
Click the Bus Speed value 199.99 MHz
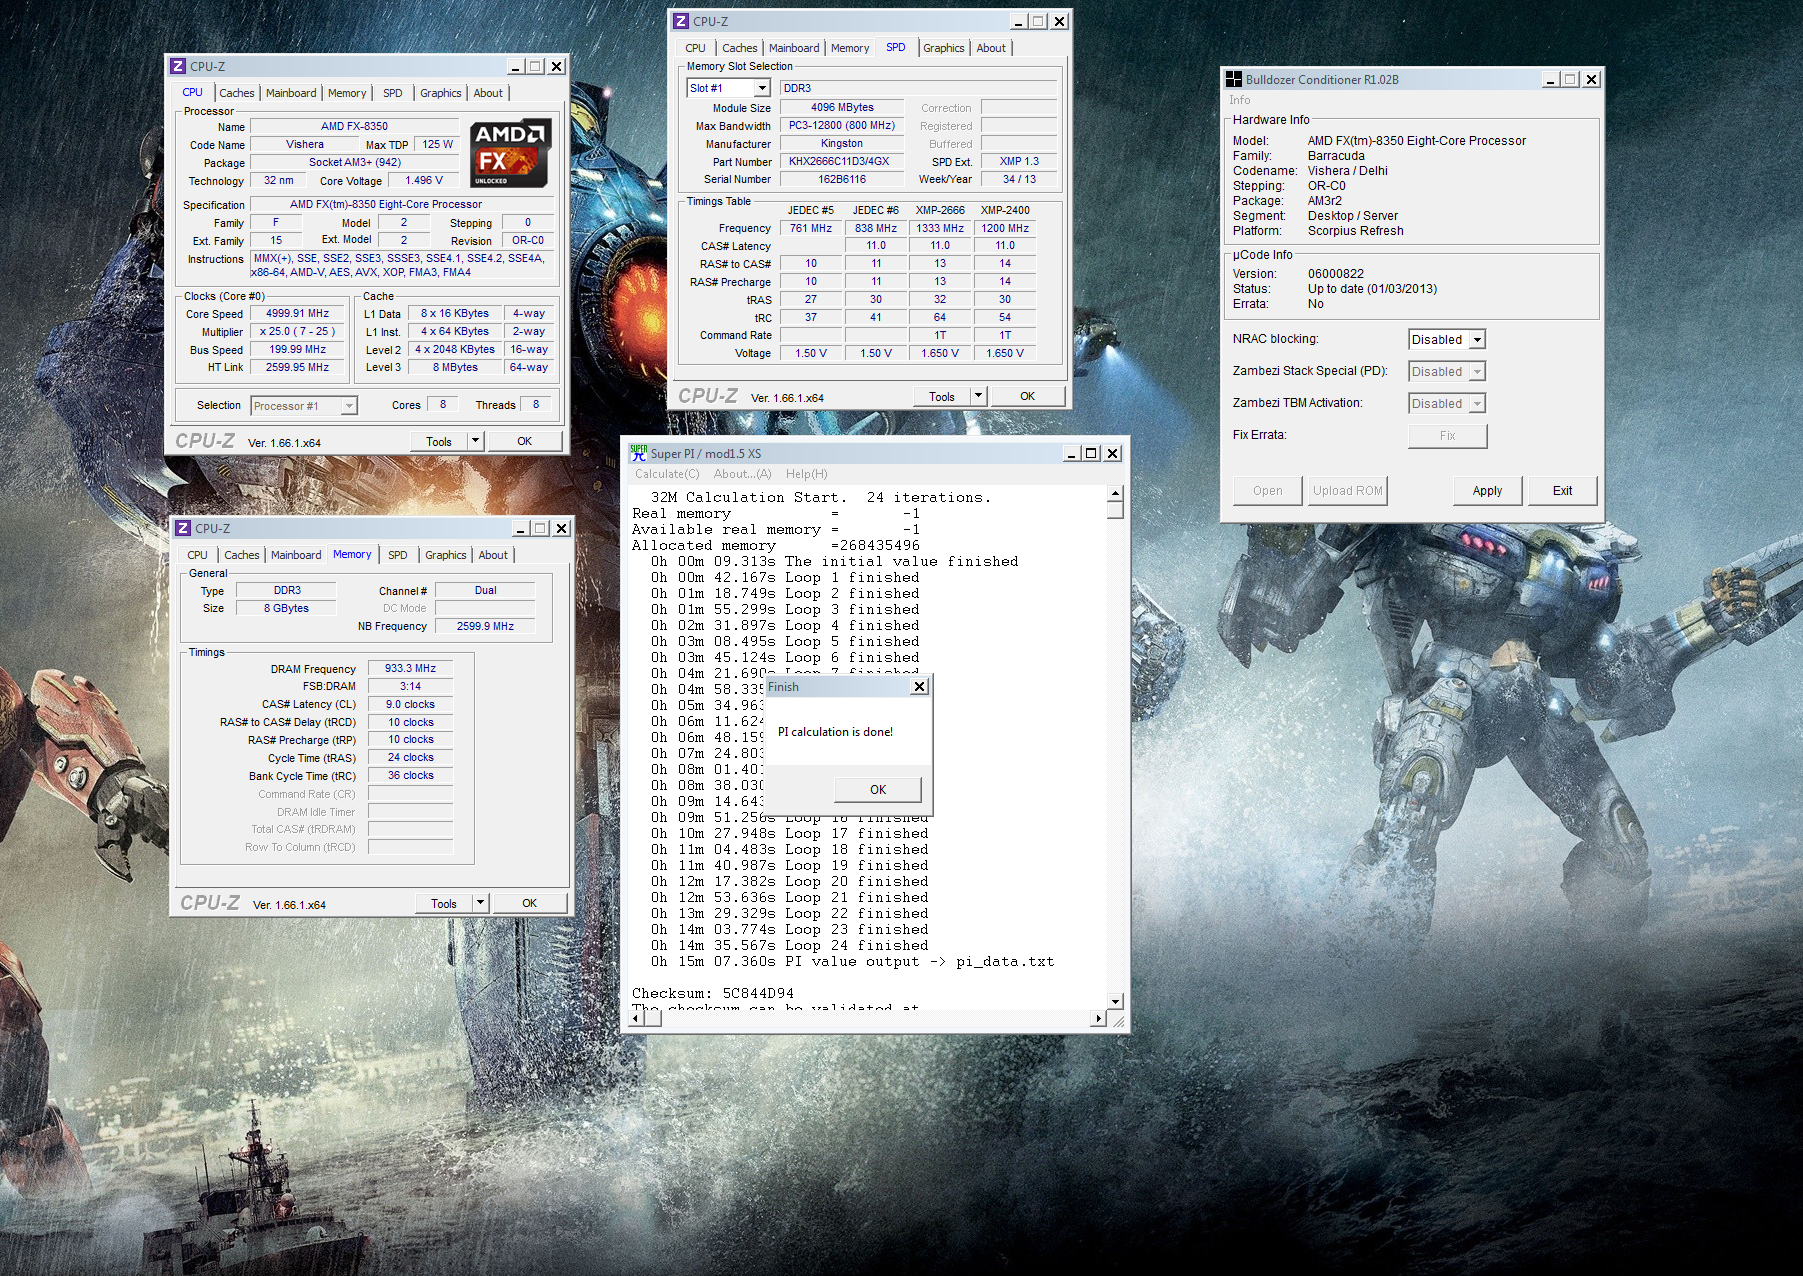tap(297, 349)
